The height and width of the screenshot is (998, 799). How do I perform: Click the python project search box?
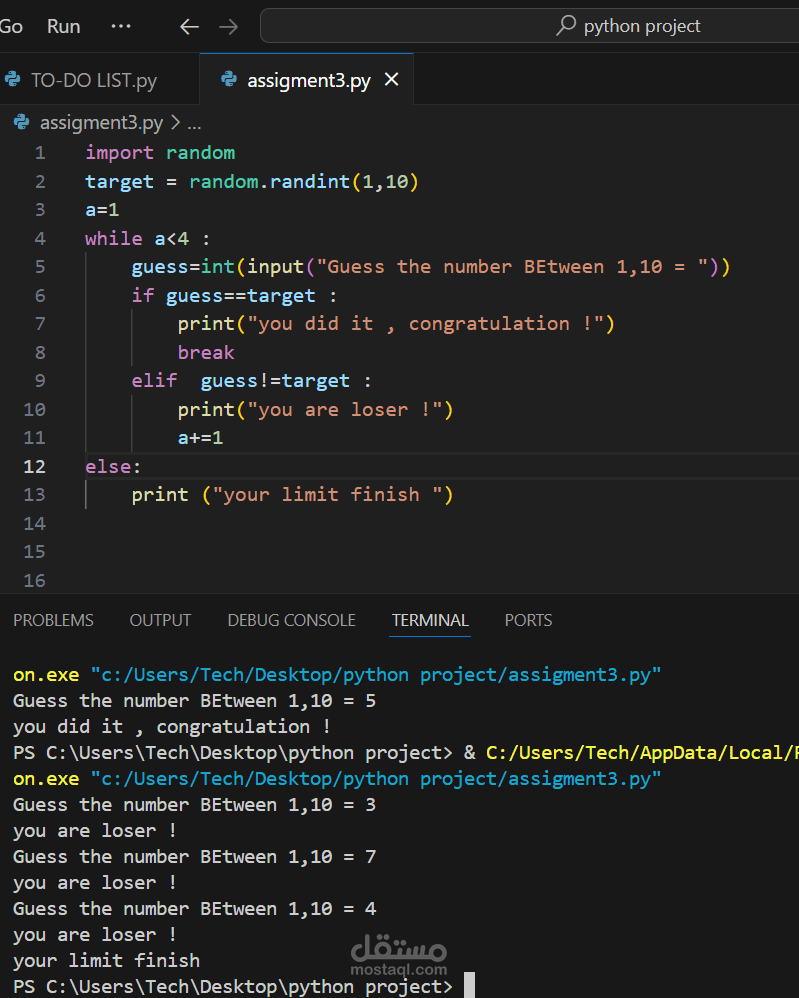point(530,26)
